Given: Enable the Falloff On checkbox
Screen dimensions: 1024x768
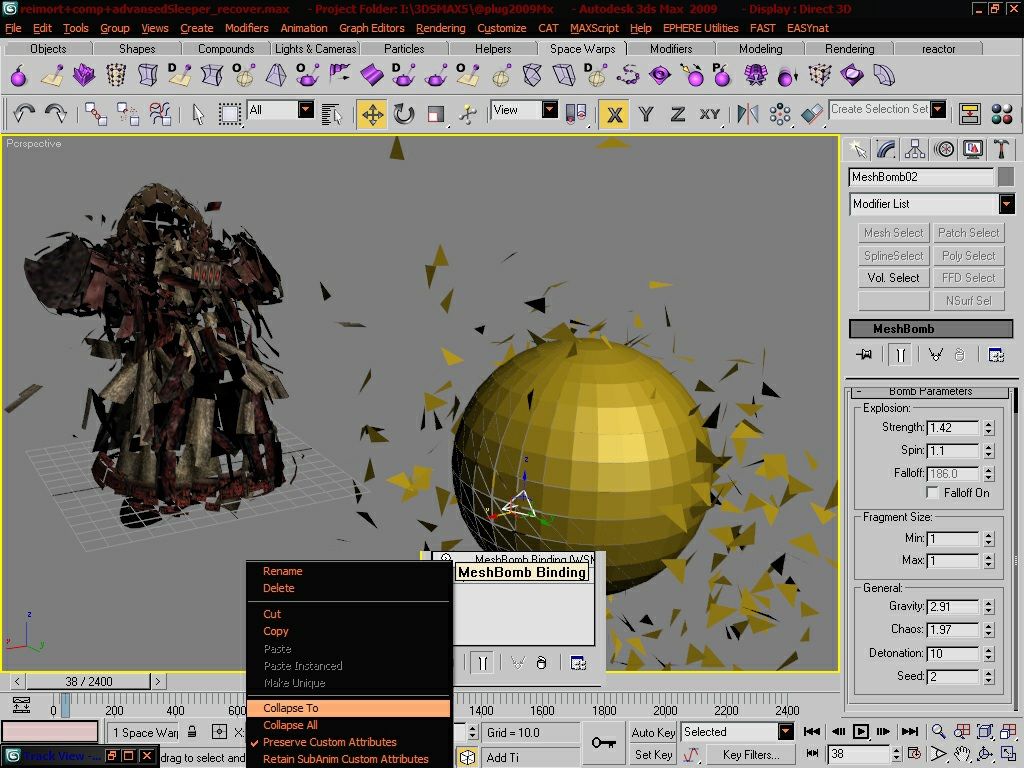Looking at the screenshot, I should (x=933, y=492).
